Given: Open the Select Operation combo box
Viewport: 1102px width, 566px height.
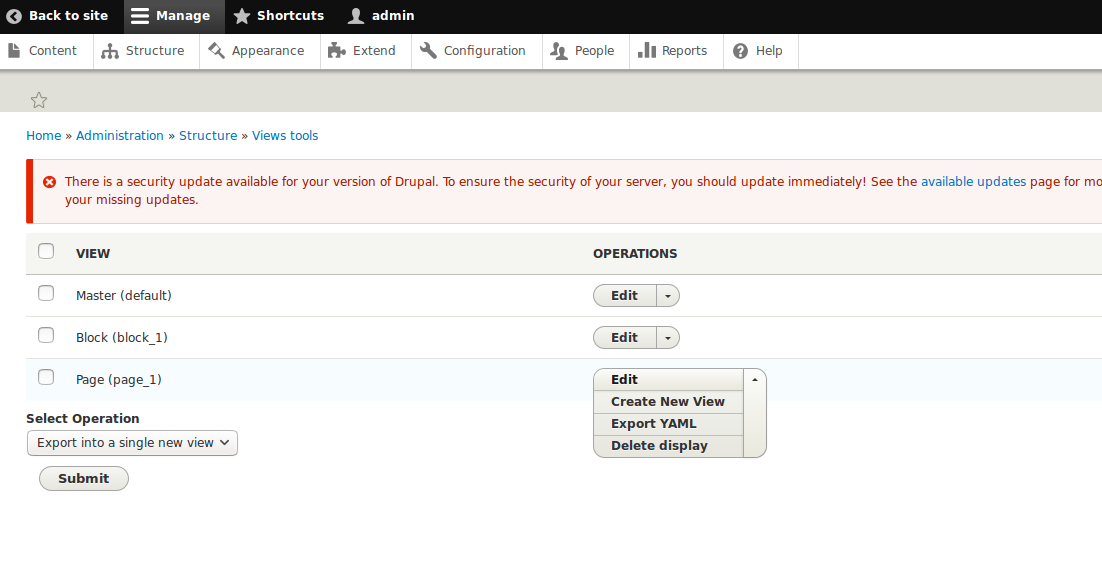Looking at the screenshot, I should 132,443.
